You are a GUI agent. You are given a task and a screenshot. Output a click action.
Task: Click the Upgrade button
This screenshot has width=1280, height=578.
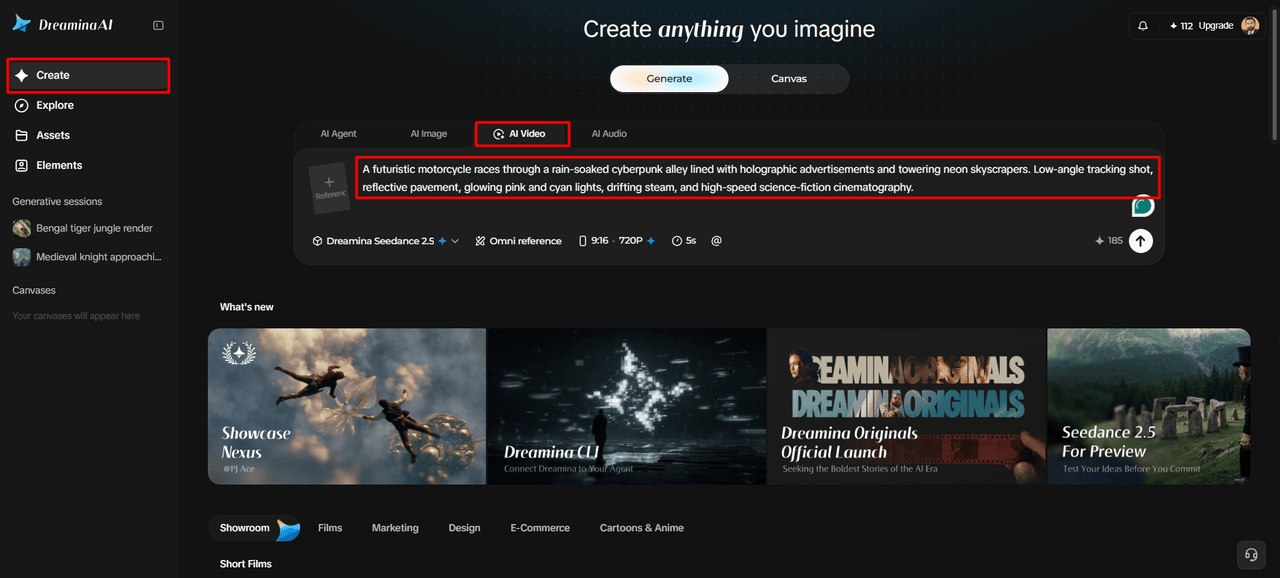(1216, 26)
